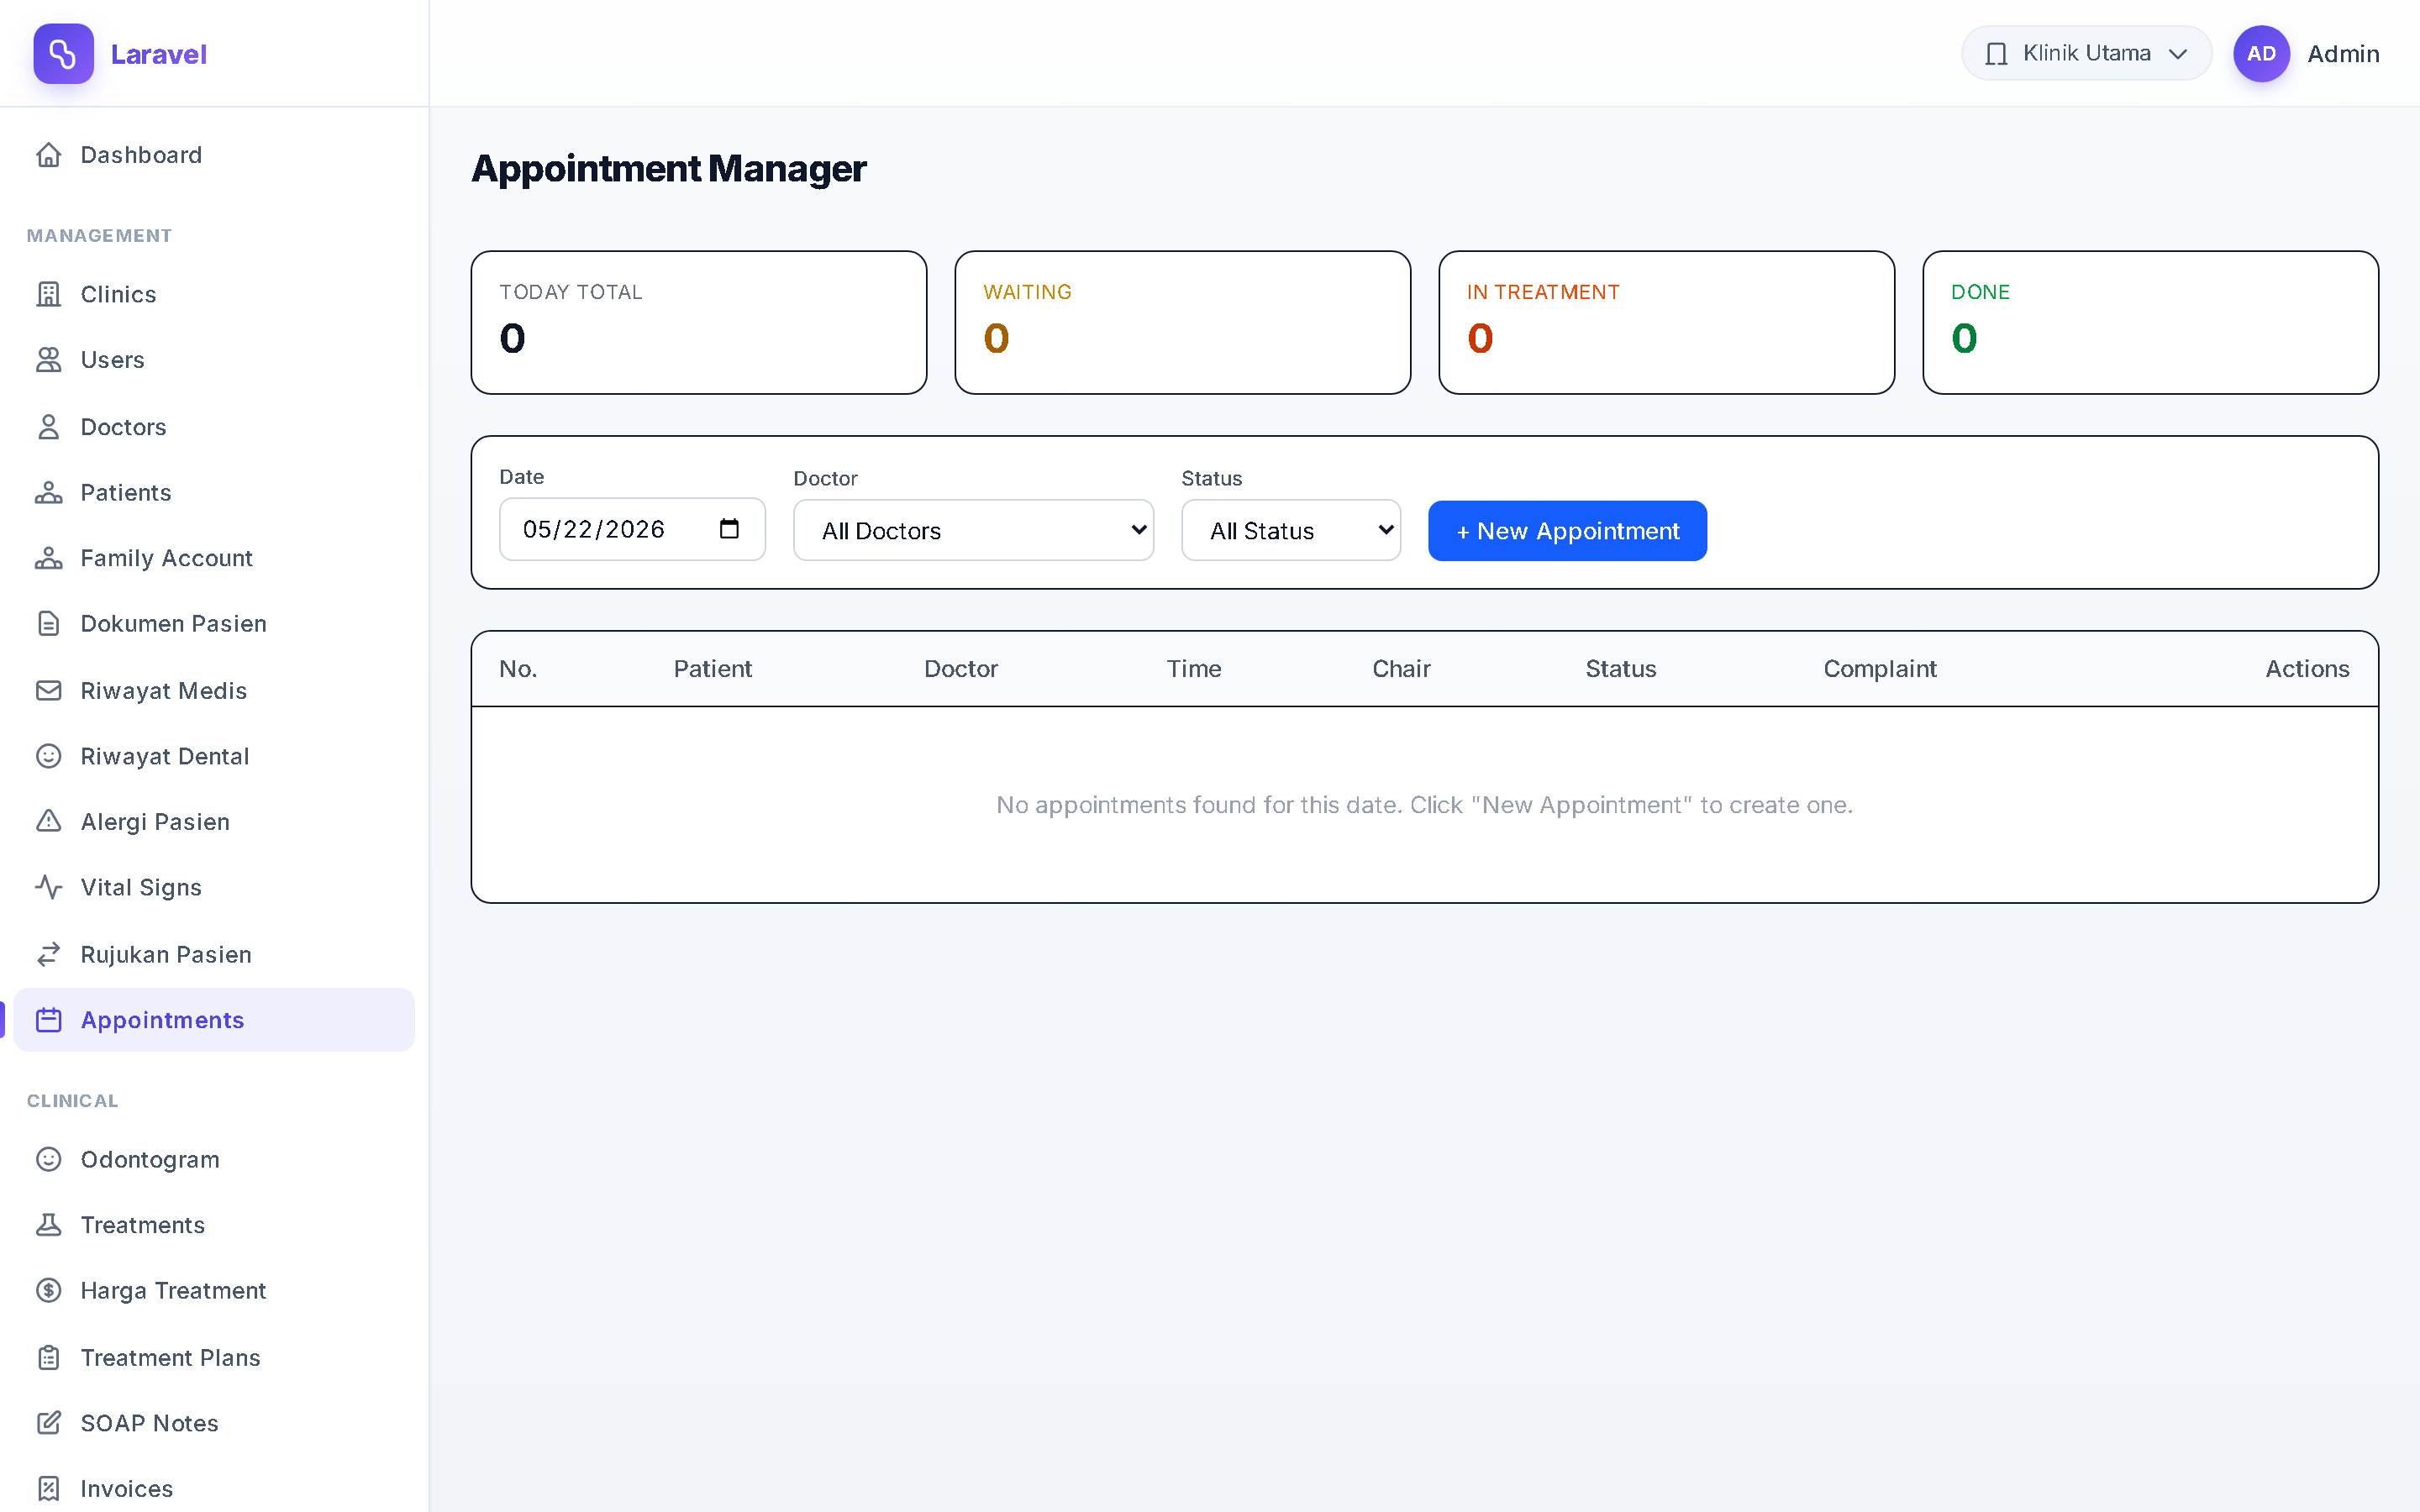Click the Users group icon
2420x1512 pixels.
coord(49,360)
